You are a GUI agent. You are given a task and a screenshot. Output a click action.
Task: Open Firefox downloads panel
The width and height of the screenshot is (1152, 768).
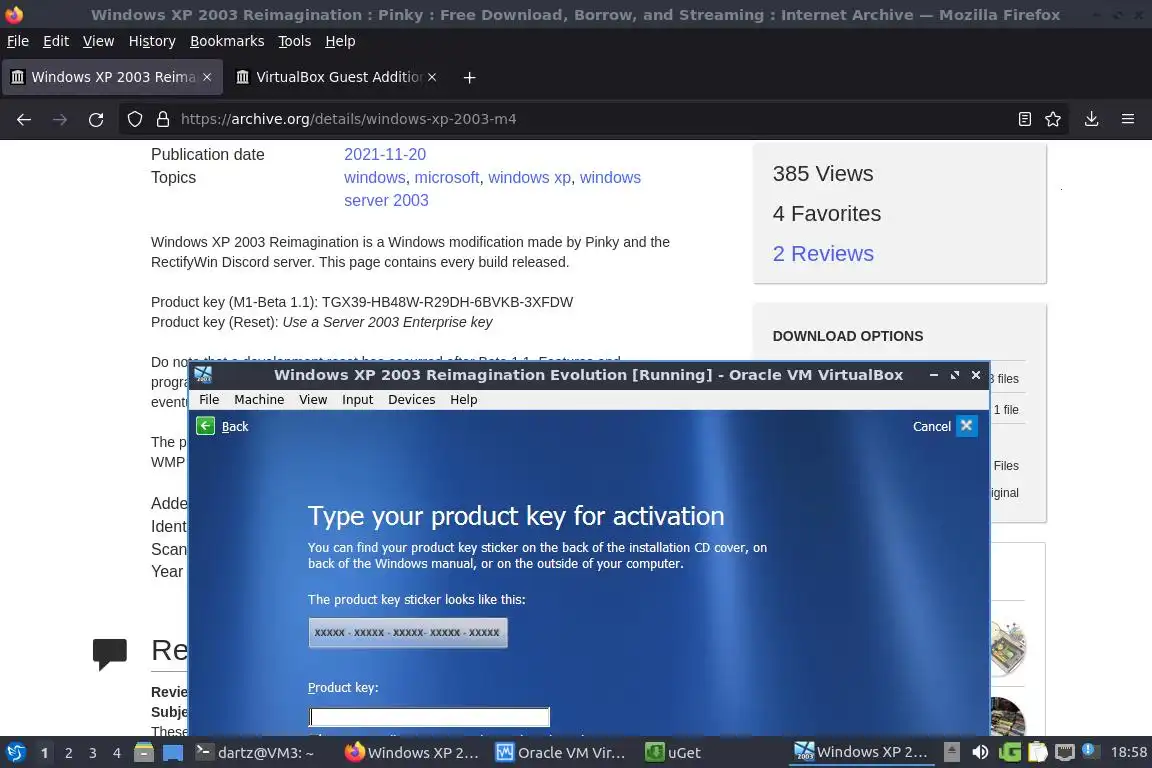[1092, 119]
